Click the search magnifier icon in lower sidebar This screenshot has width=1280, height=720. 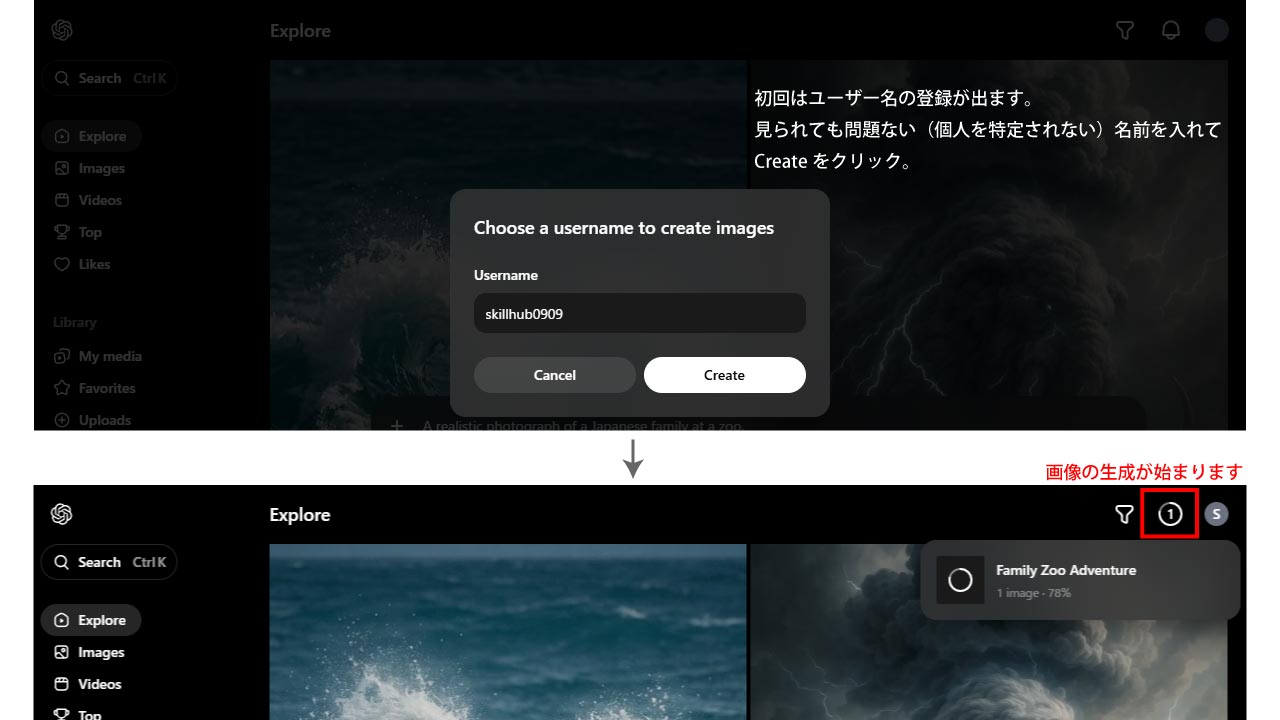click(63, 562)
